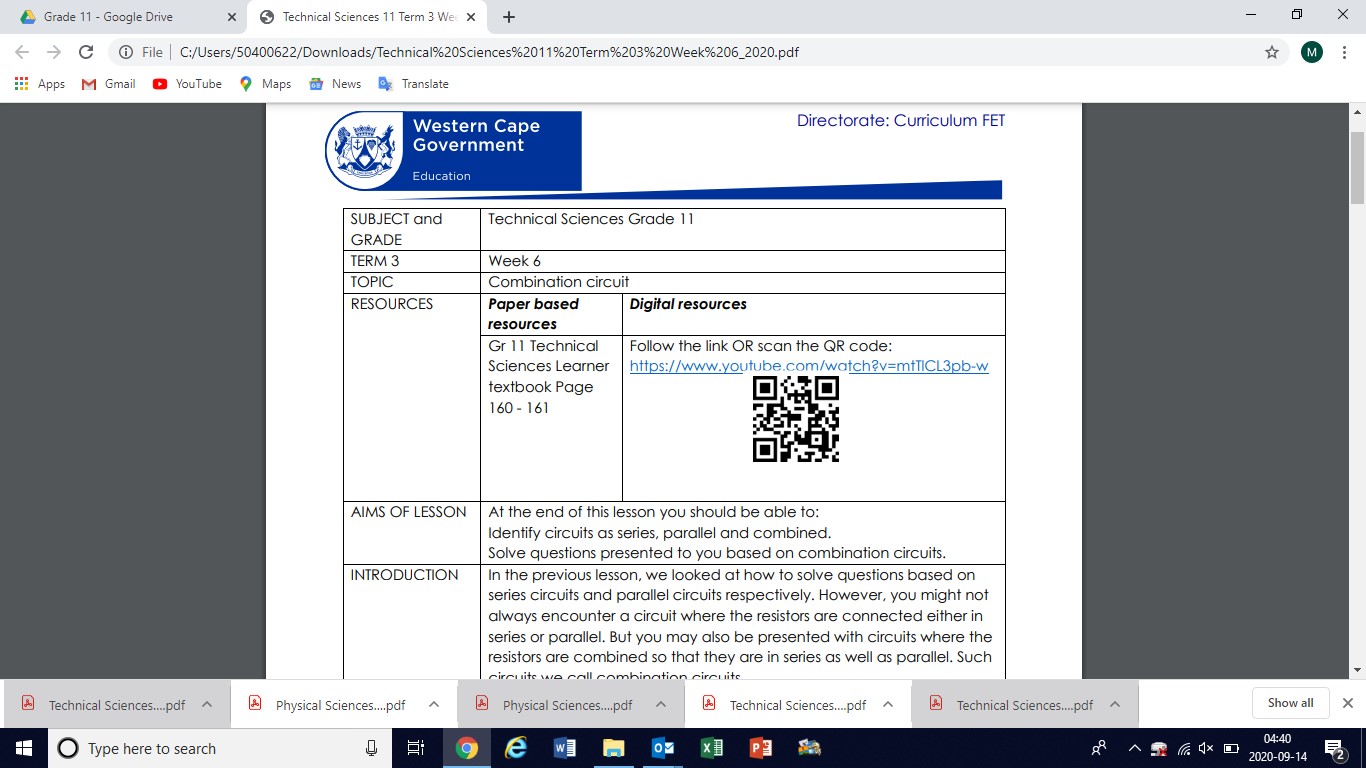
Task: Click the QR code image
Action: coord(796,419)
